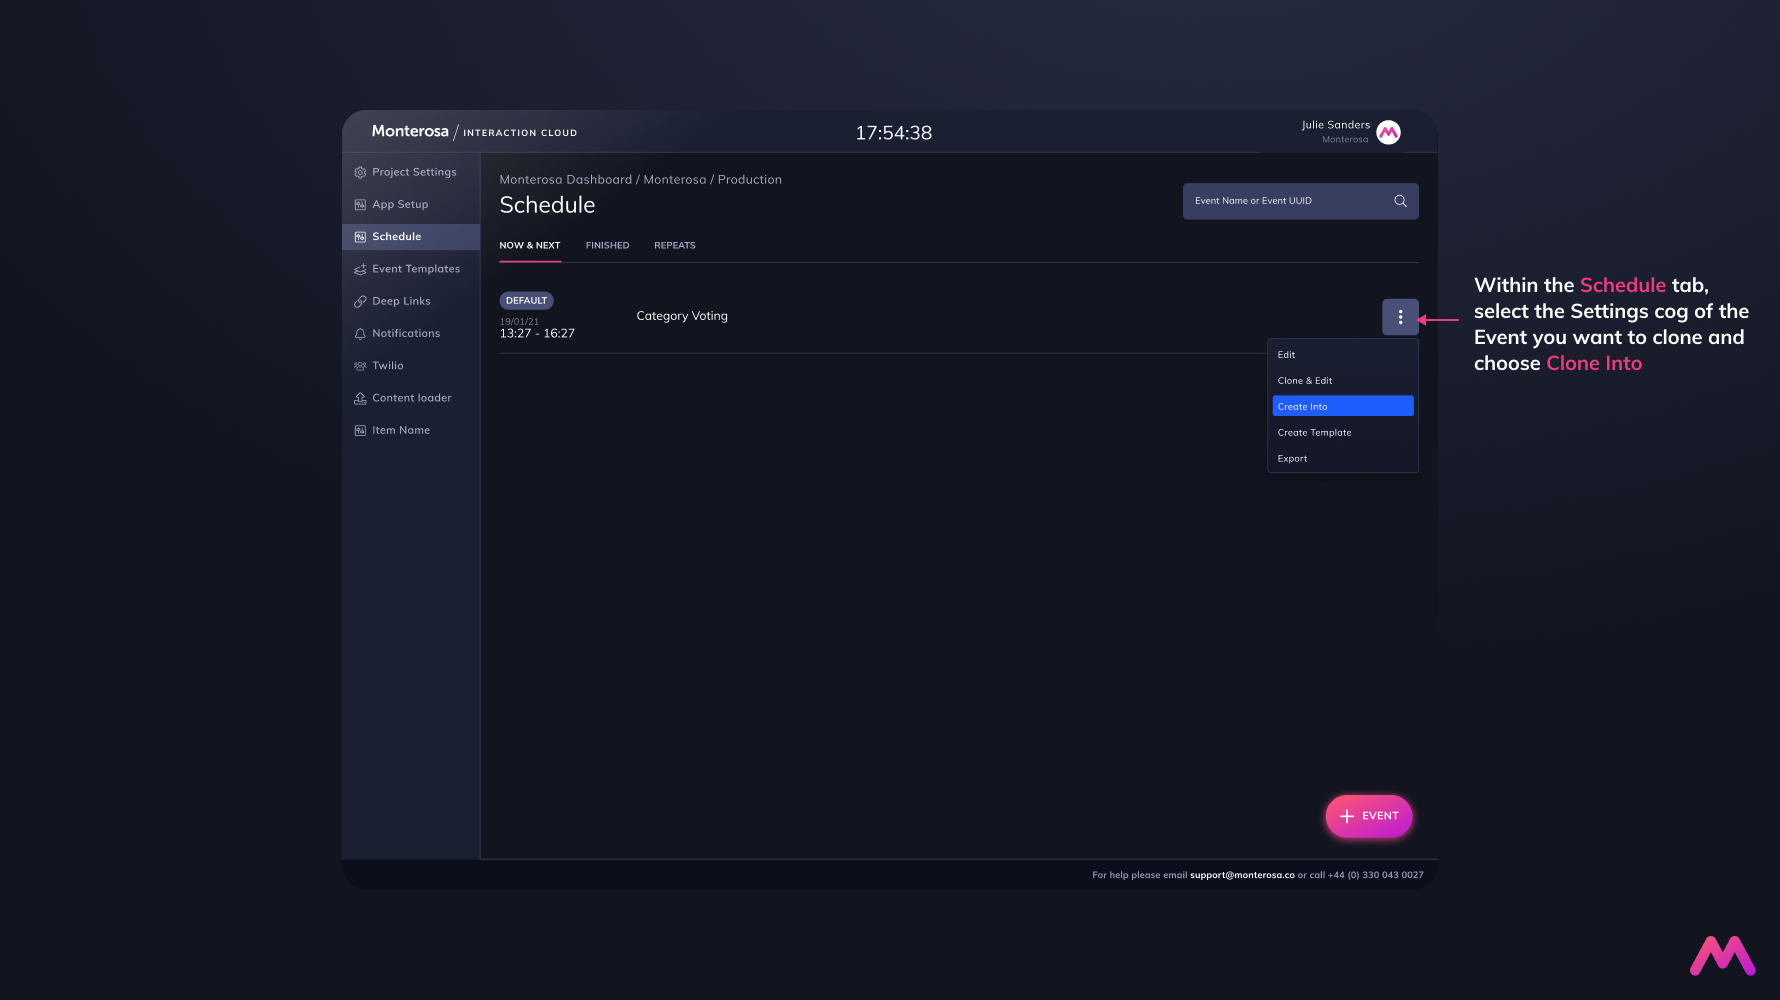Viewport: 1780px width, 1000px height.
Task: Click the Event Name or UUID search field
Action: 1300,201
